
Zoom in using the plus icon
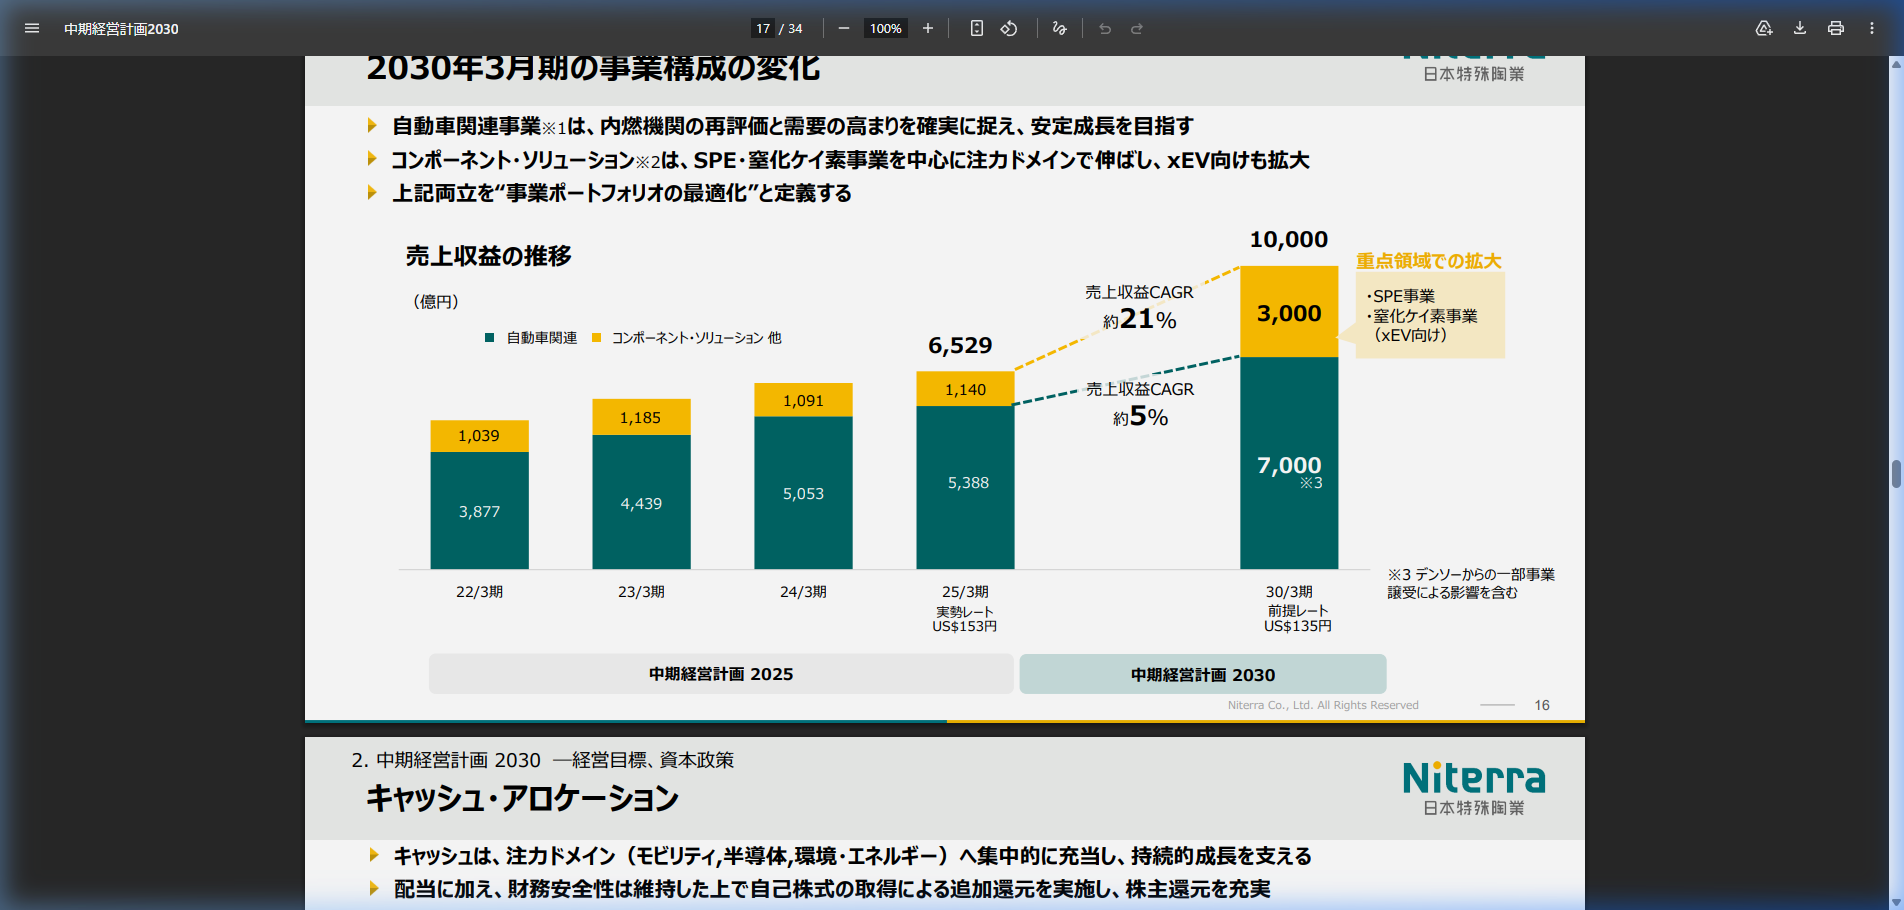click(927, 28)
